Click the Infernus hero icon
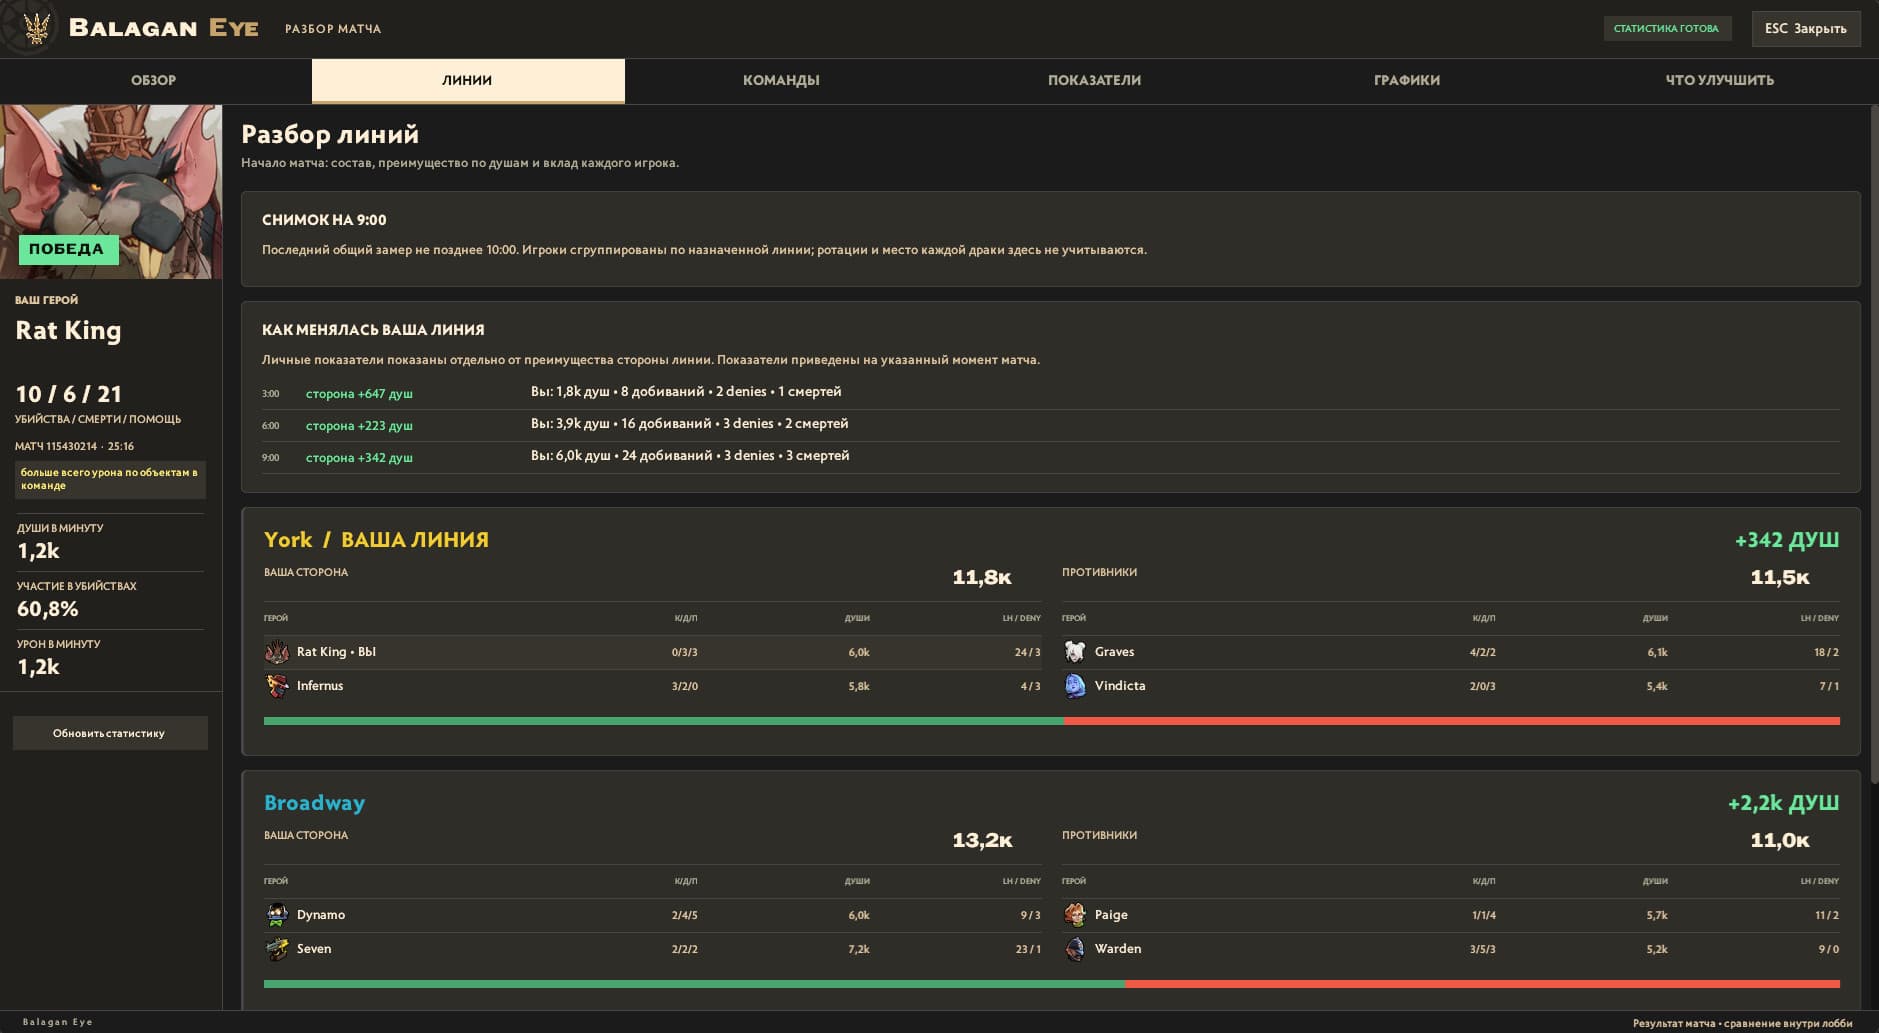 (x=277, y=686)
